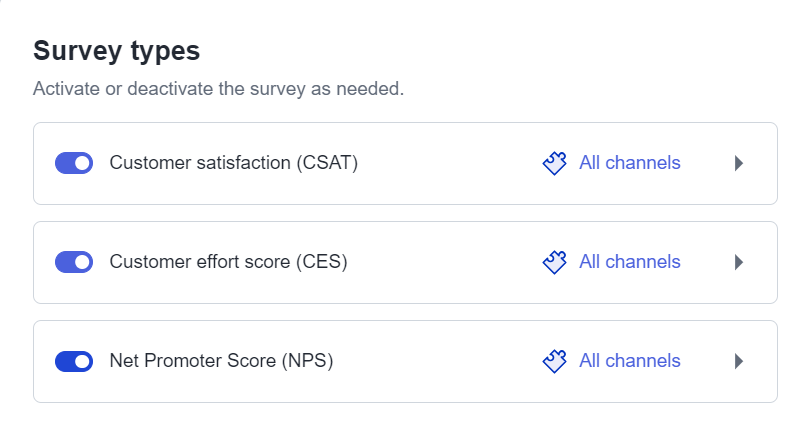Click empty space inside the NPS card

[438, 361]
